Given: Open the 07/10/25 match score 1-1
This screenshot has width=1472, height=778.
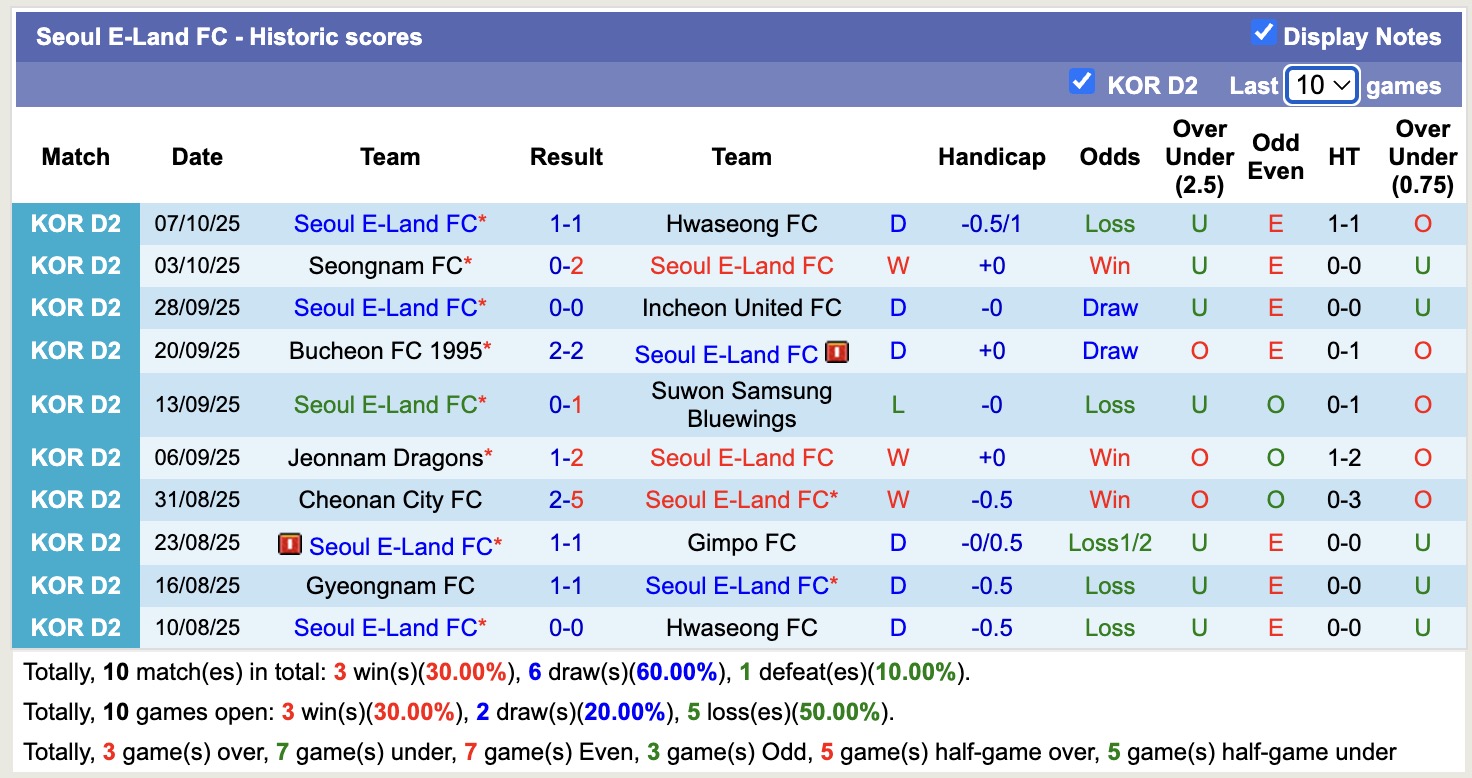Looking at the screenshot, I should 566,224.
